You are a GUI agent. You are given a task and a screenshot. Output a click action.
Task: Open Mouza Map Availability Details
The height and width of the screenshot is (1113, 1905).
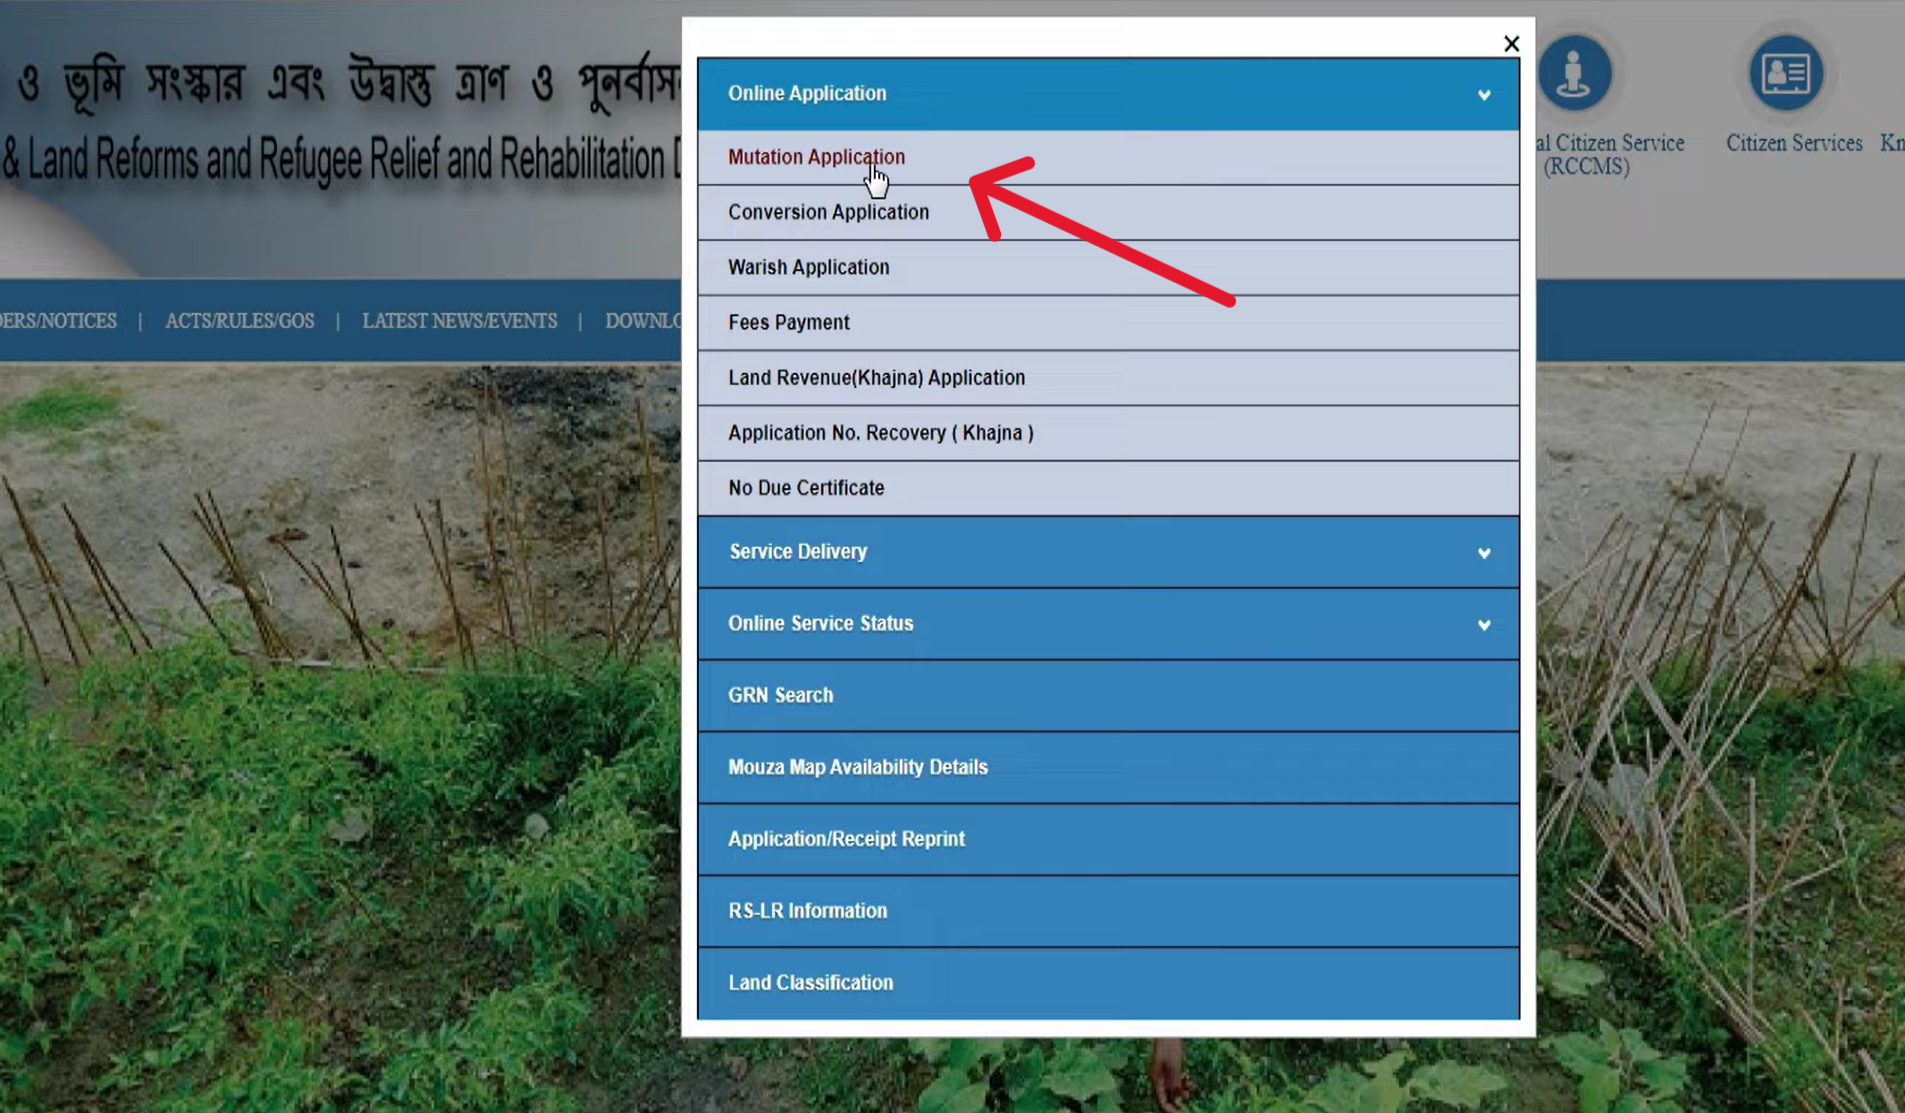click(x=857, y=767)
